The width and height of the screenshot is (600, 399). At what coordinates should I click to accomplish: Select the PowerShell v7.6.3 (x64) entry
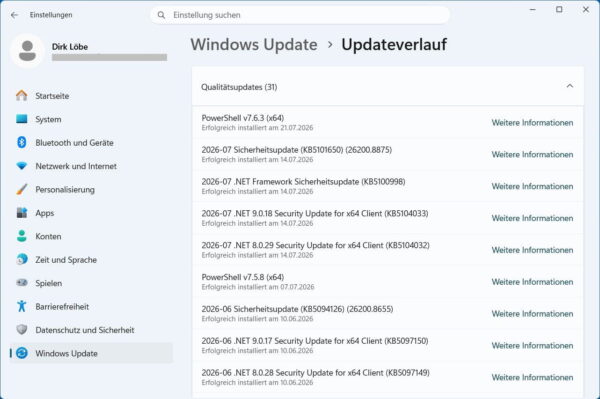[388, 122]
